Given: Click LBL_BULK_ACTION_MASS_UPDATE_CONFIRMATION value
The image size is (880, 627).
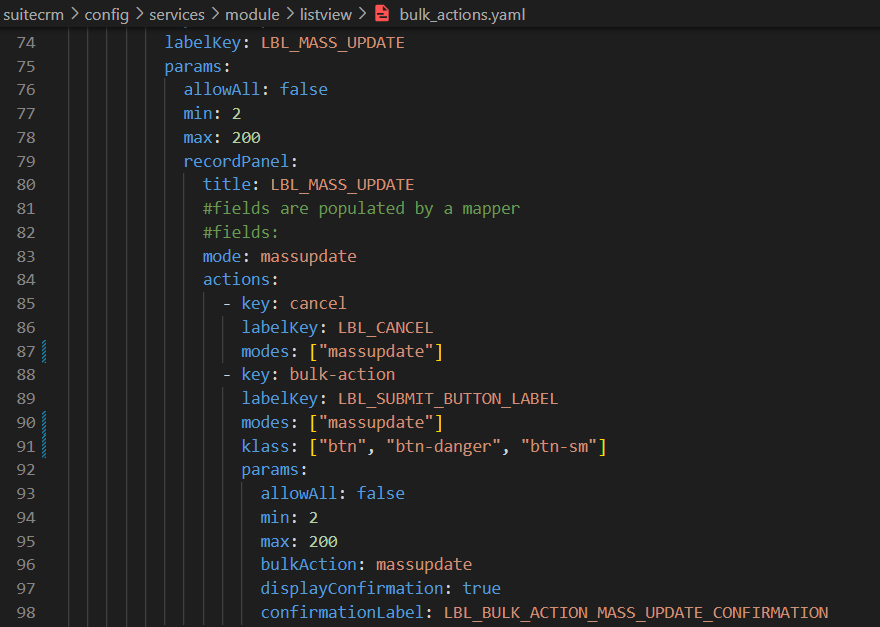Looking at the screenshot, I should (x=636, y=612).
